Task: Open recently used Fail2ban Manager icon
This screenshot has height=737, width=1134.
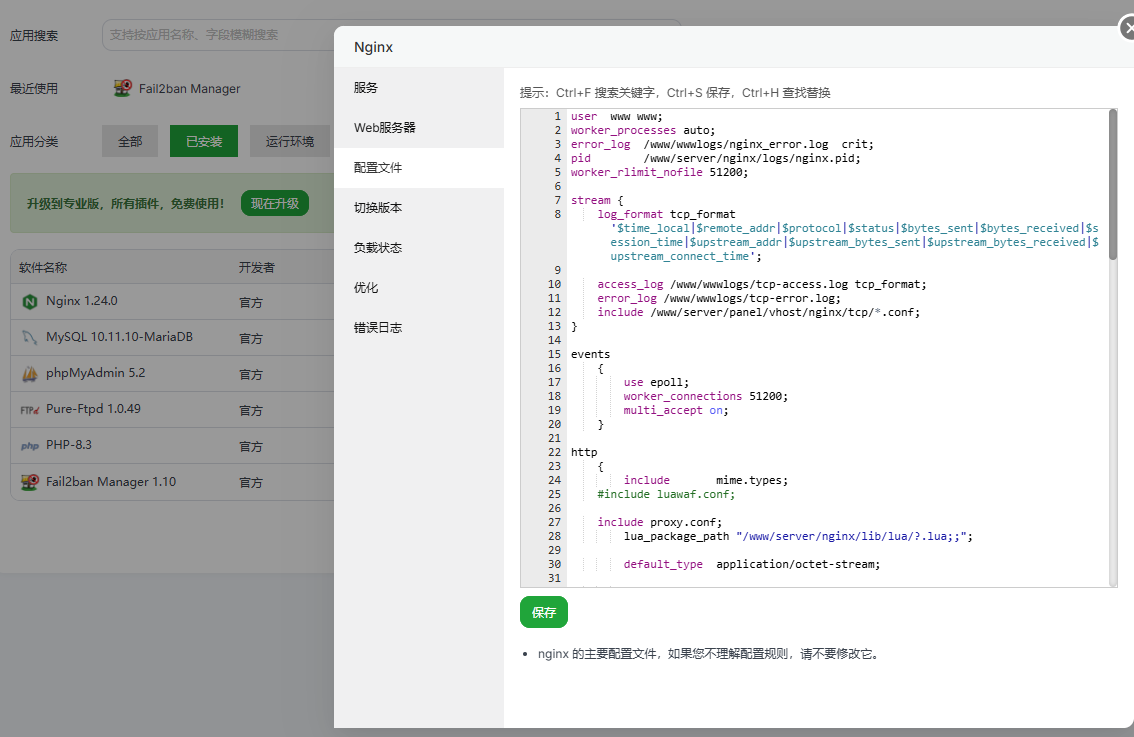Action: tap(123, 88)
